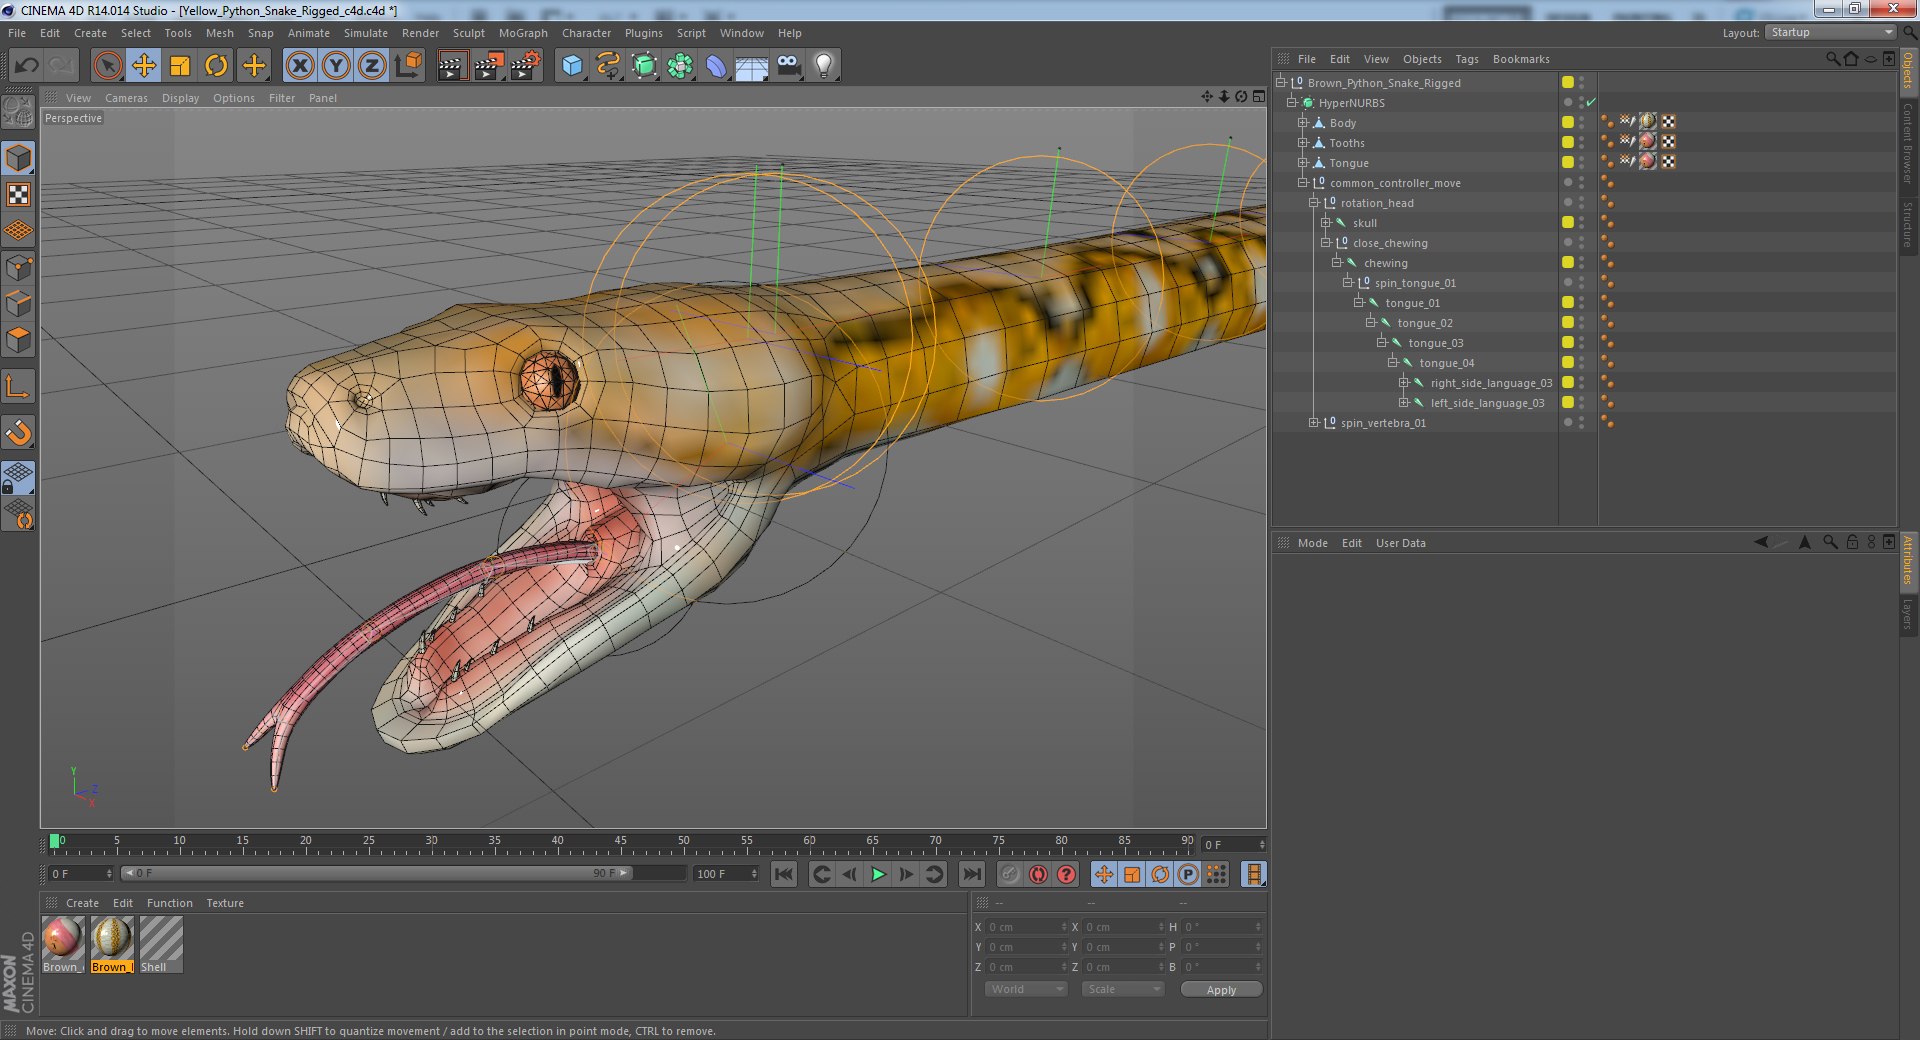Click the X position input field
Viewport: 1920px width, 1040px height.
[1026, 927]
